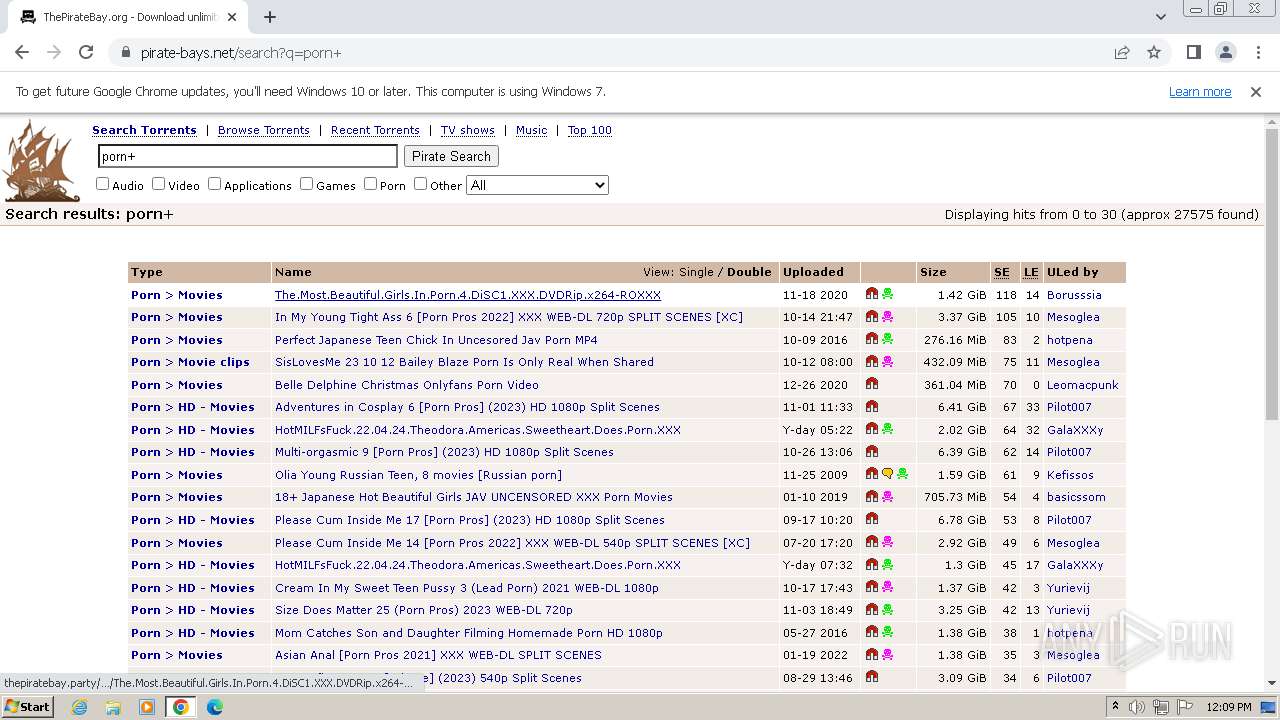Viewport: 1280px width, 720px height.
Task: Check the Audio checkbox
Action: pos(102,184)
